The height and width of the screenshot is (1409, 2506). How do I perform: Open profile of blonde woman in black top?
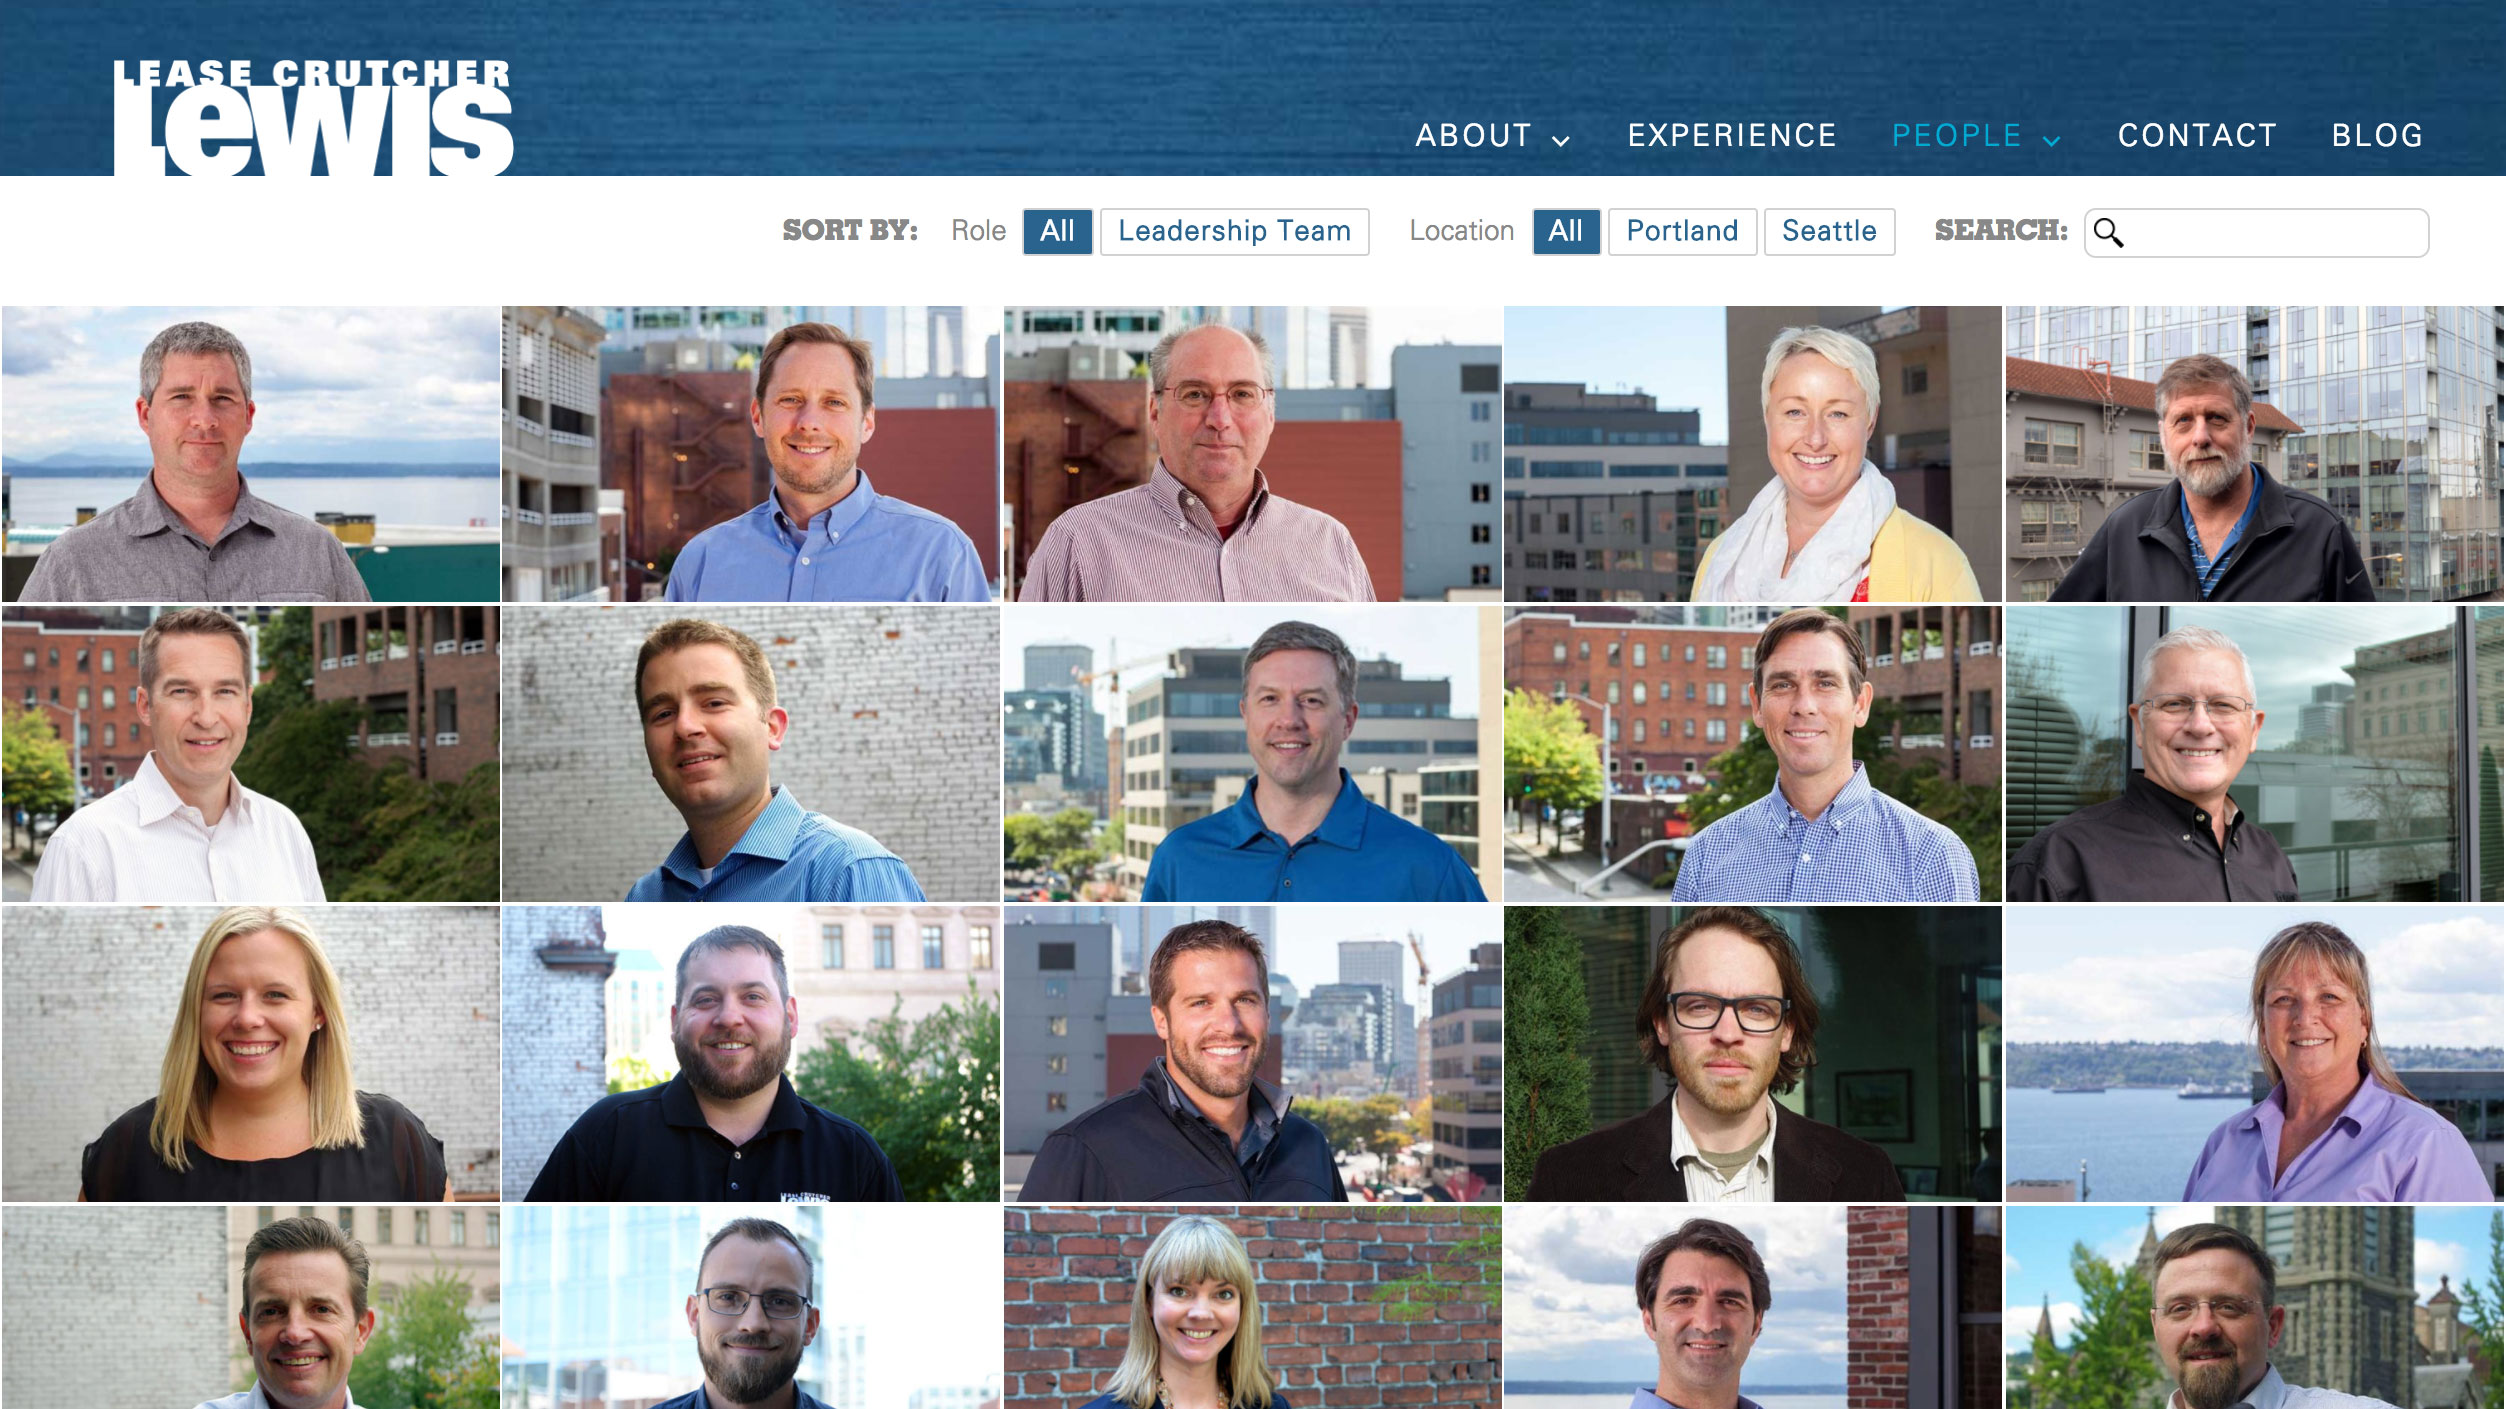[251, 1053]
